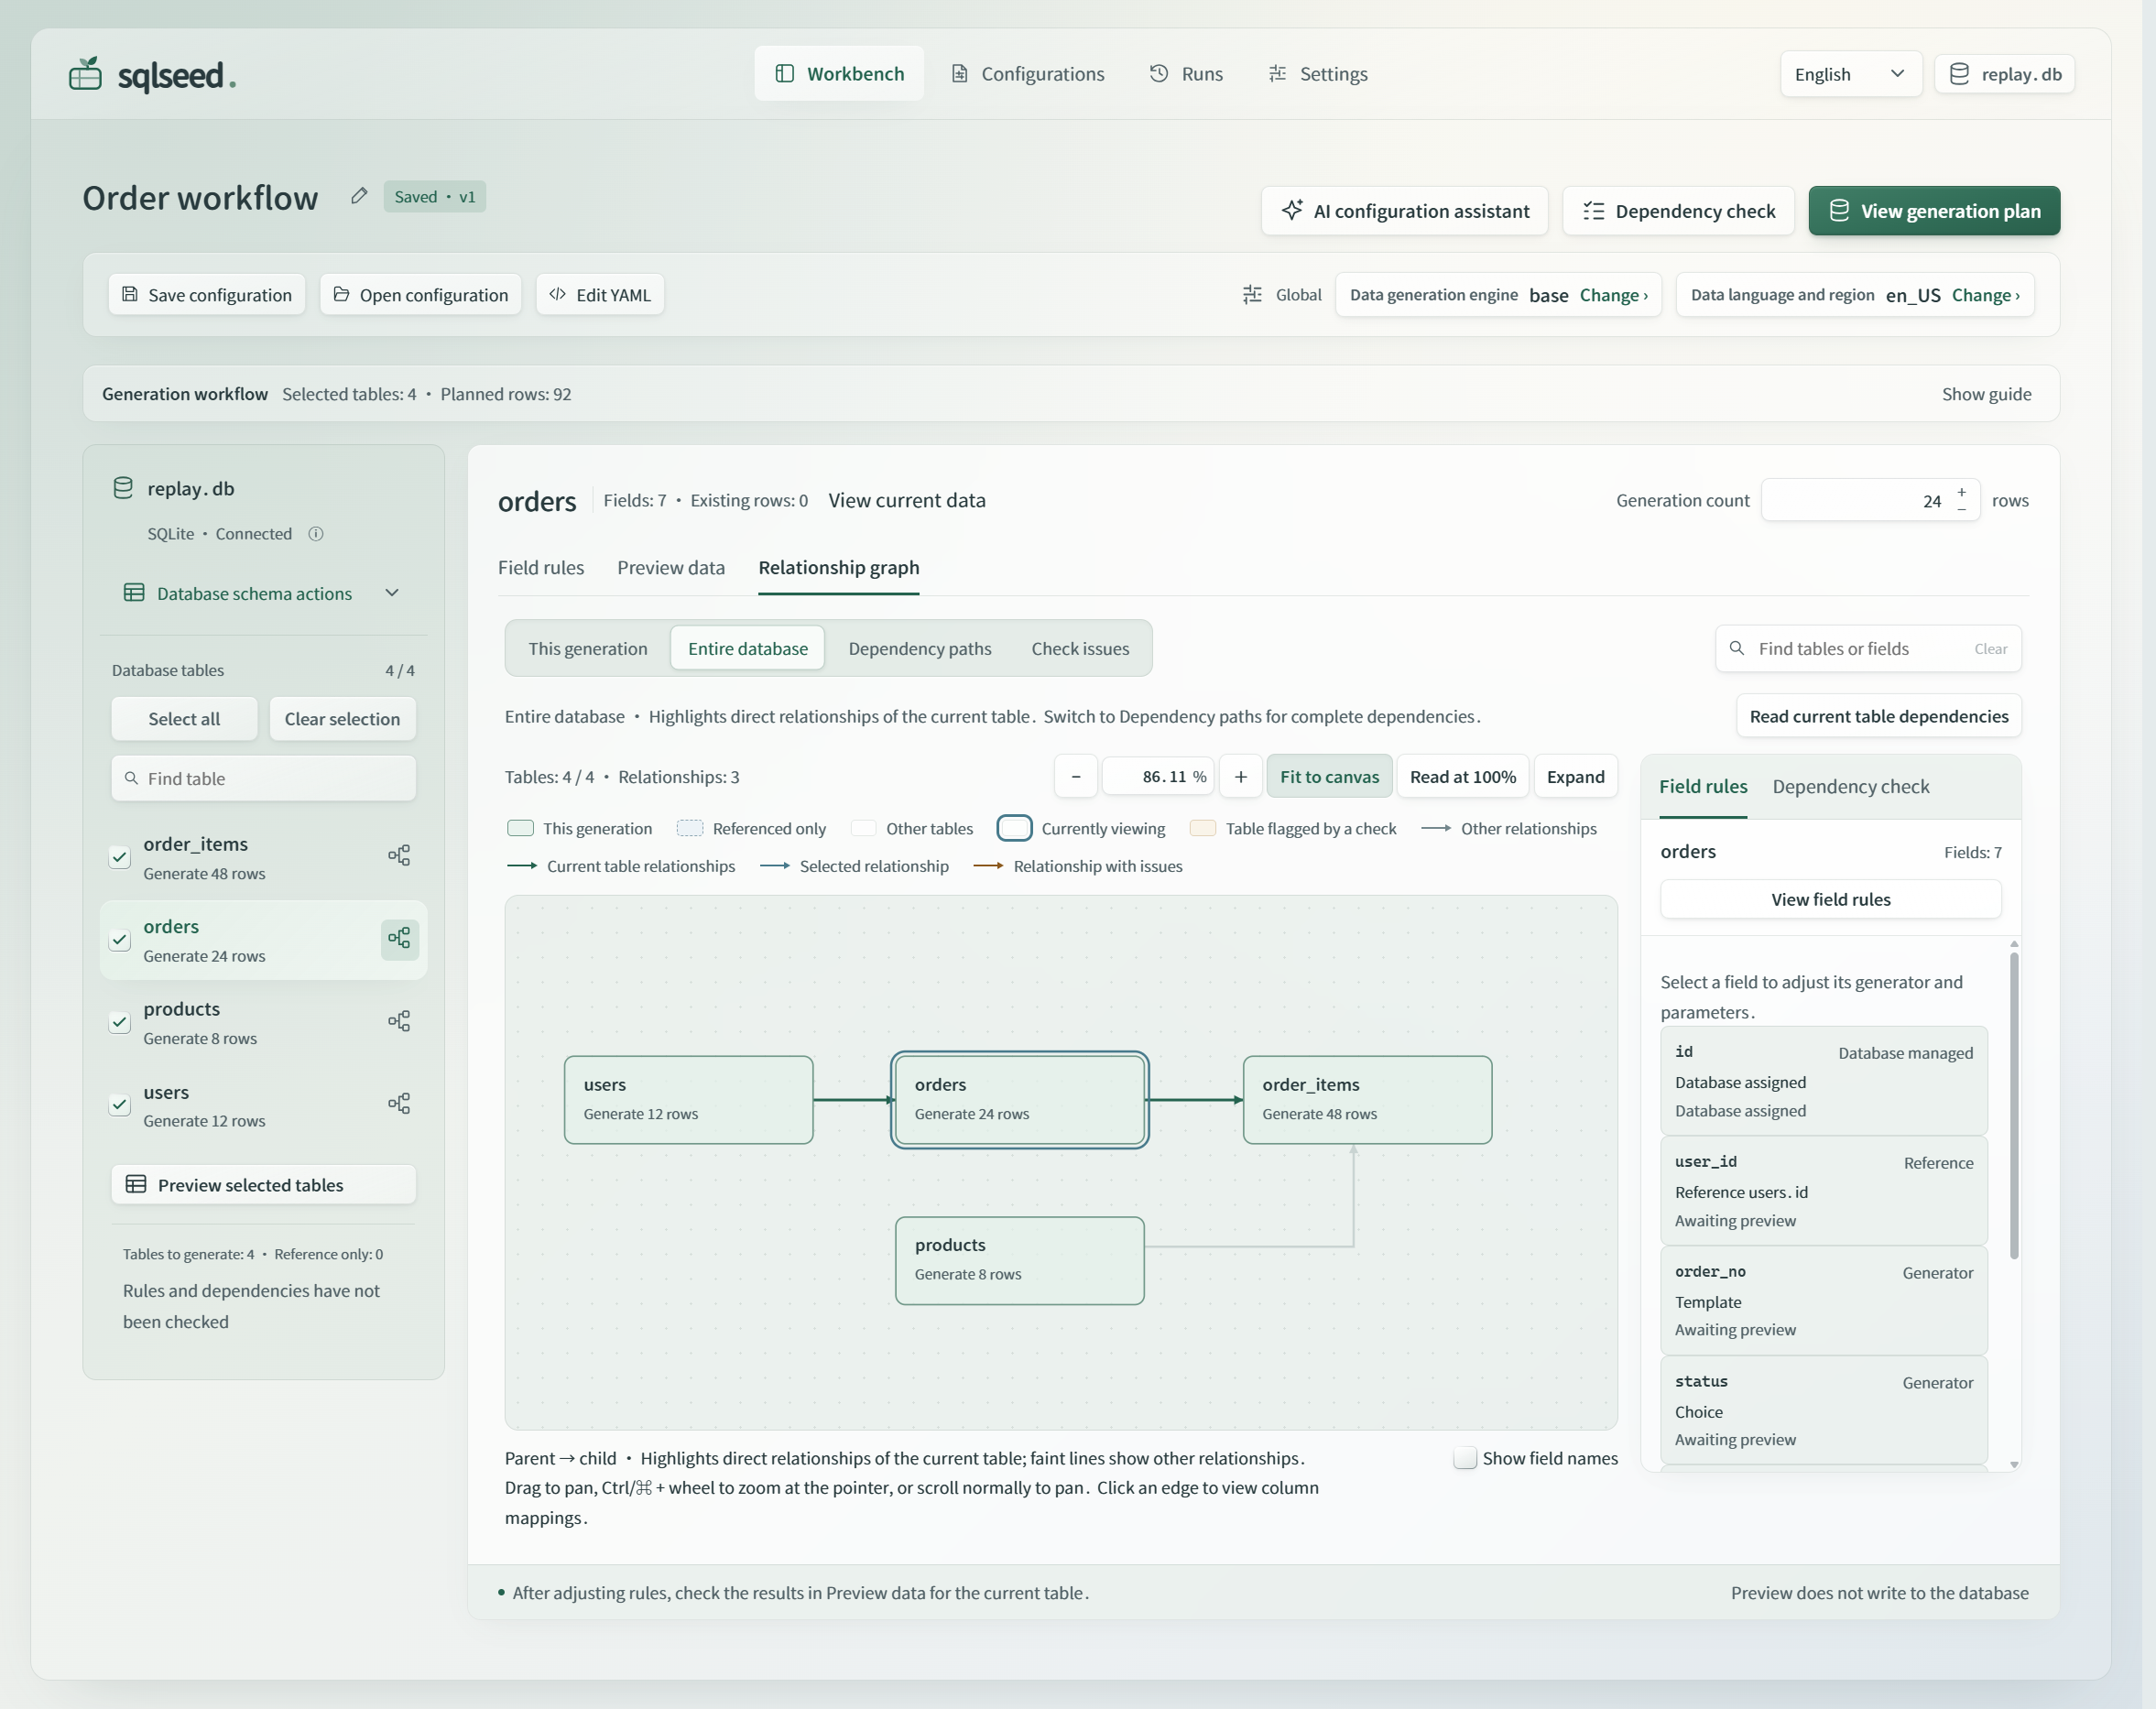The image size is (2156, 1709).
Task: Click Open configuration
Action: (x=420, y=294)
